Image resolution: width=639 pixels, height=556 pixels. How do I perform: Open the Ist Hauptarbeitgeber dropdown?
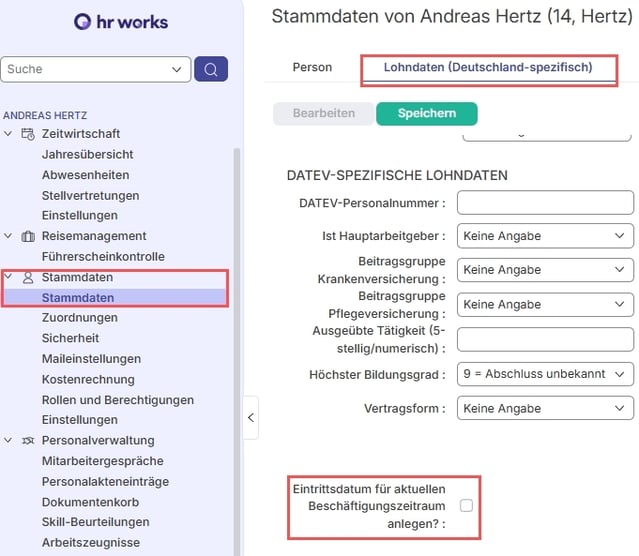[x=545, y=236]
